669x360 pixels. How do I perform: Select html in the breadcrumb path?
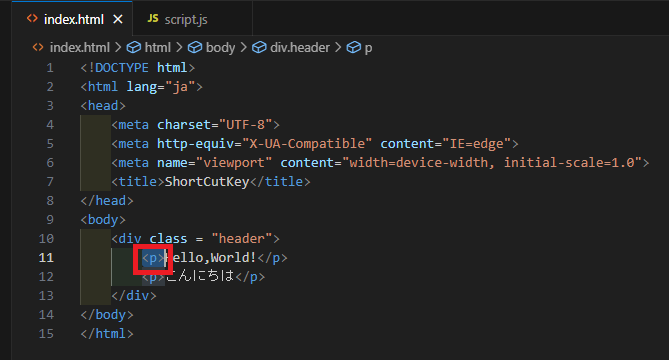tap(157, 47)
